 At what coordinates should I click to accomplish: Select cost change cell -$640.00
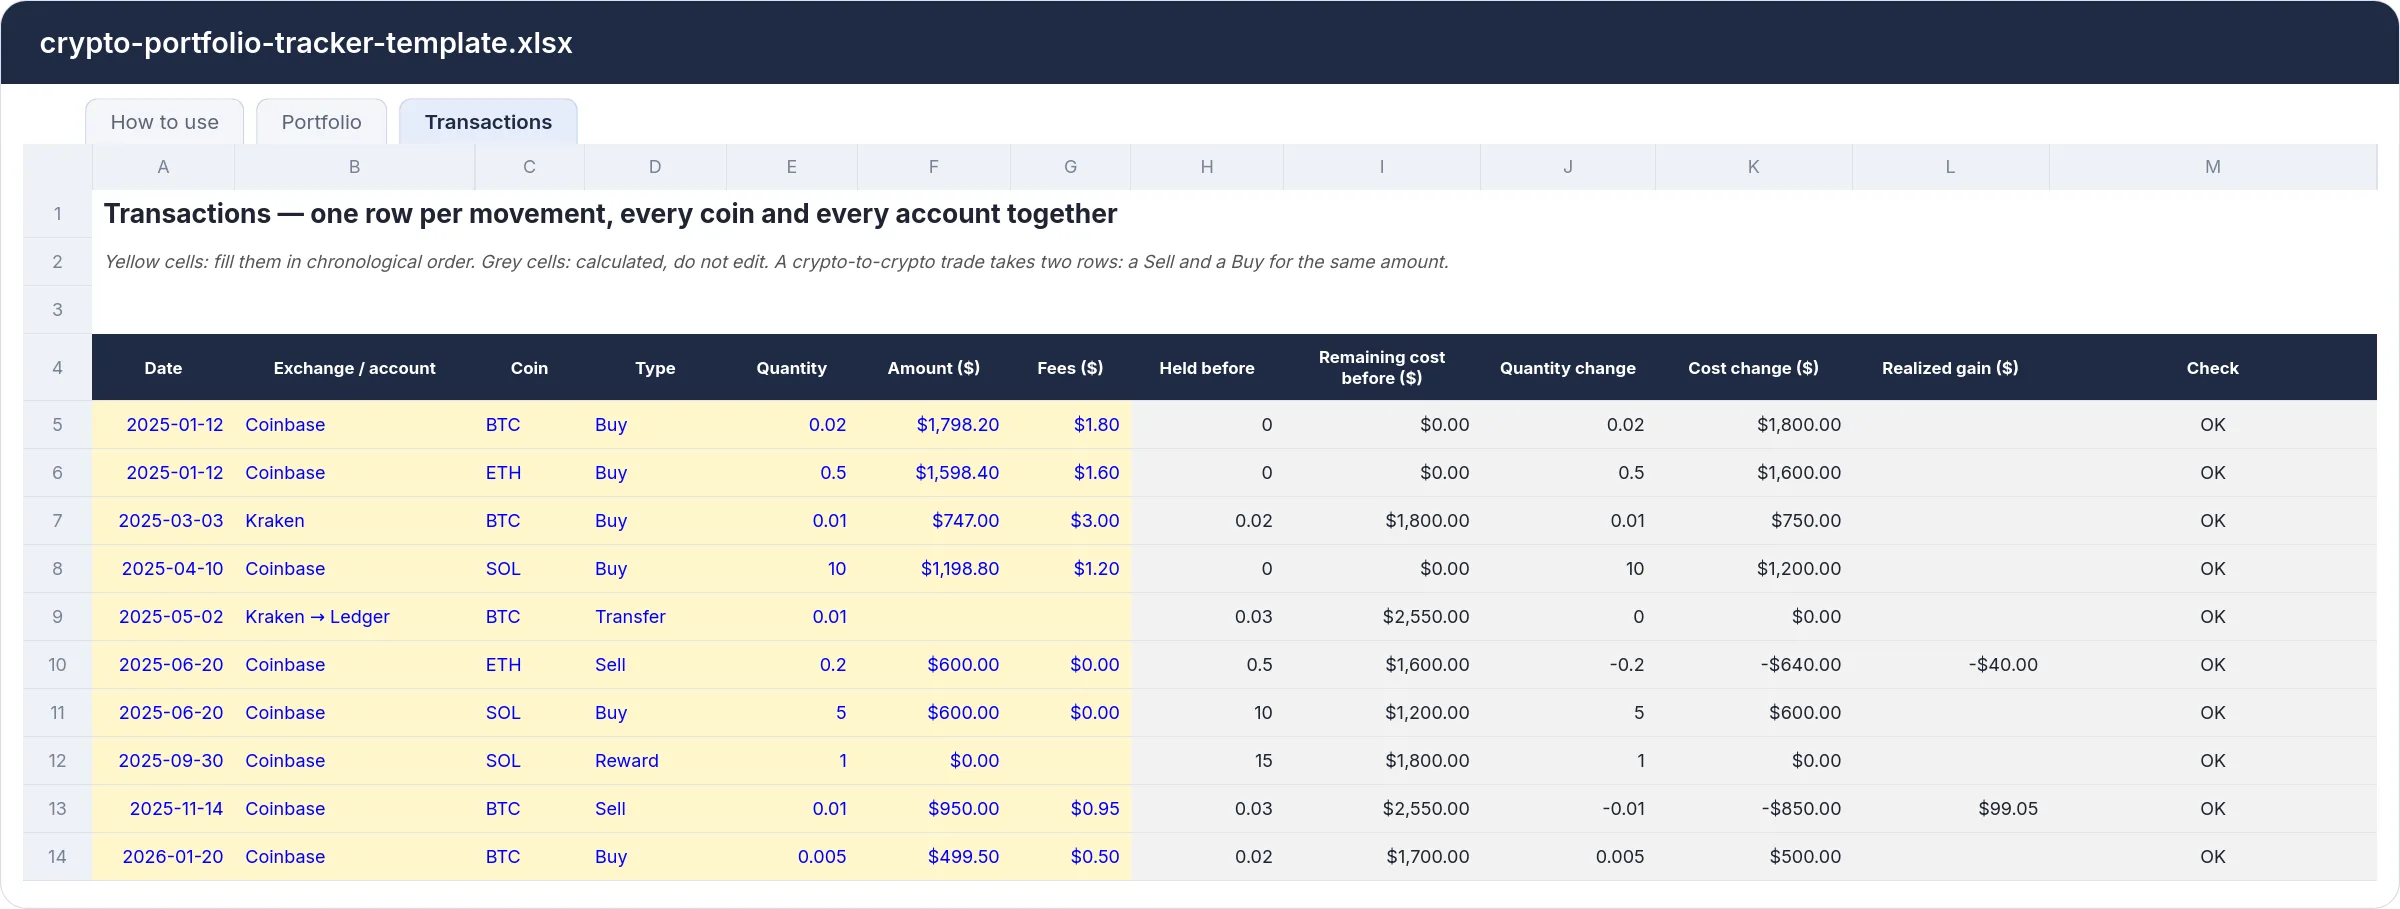(x=1753, y=665)
